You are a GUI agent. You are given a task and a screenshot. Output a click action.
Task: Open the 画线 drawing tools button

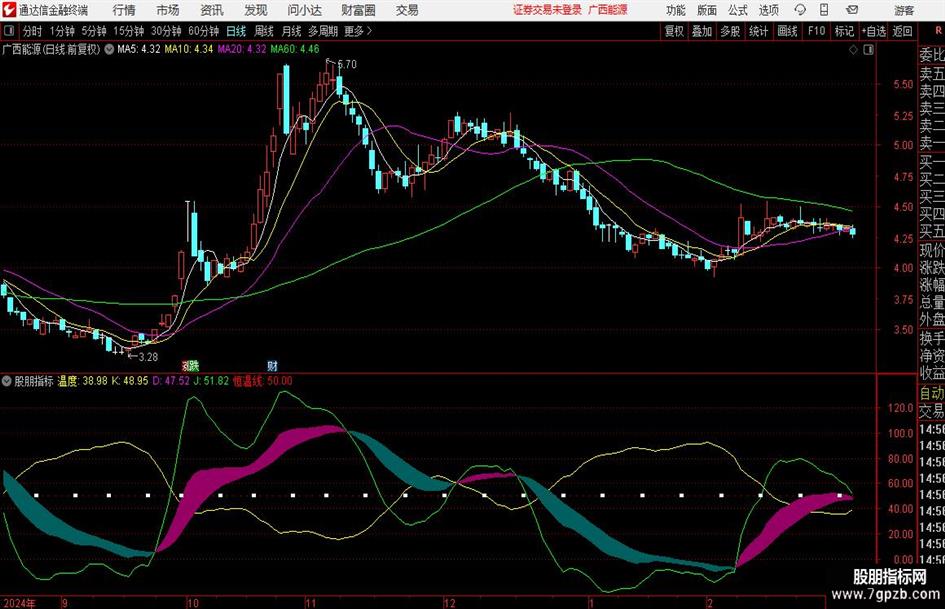pos(787,31)
